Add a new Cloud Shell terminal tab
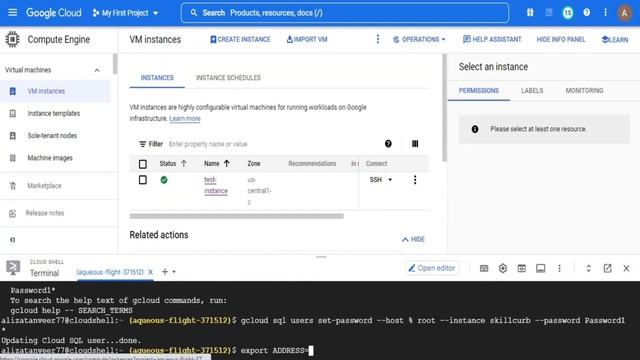The image size is (640, 360). pyautogui.click(x=165, y=271)
